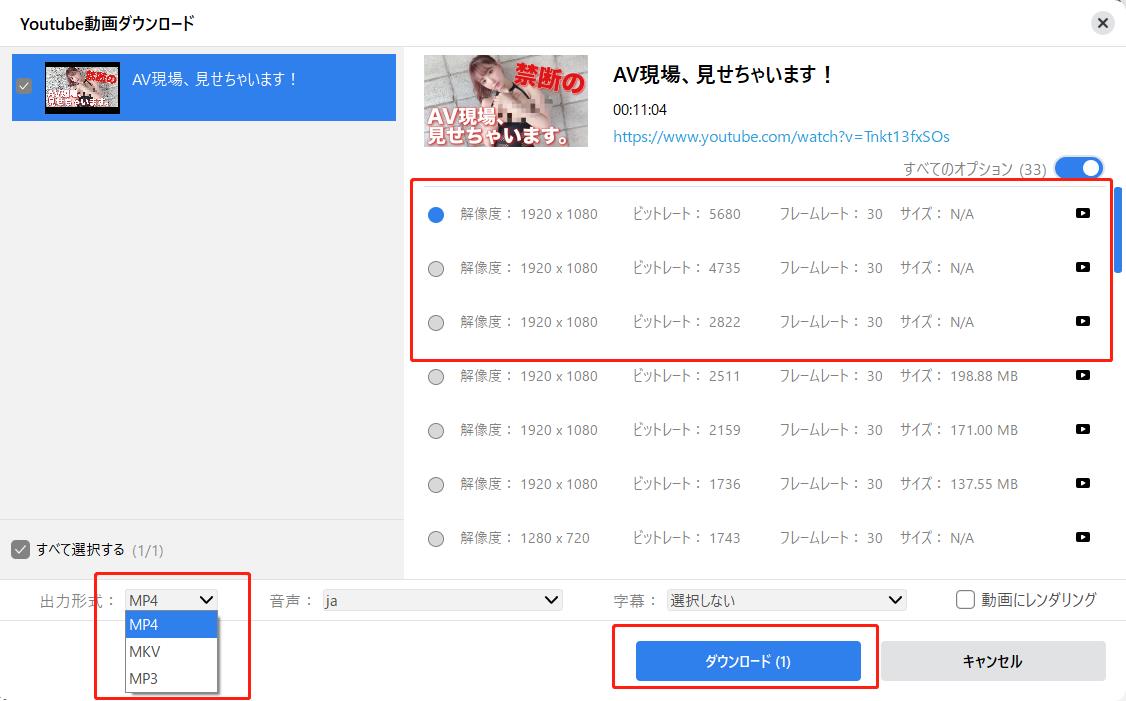Choose MP3 in the format list

point(171,678)
